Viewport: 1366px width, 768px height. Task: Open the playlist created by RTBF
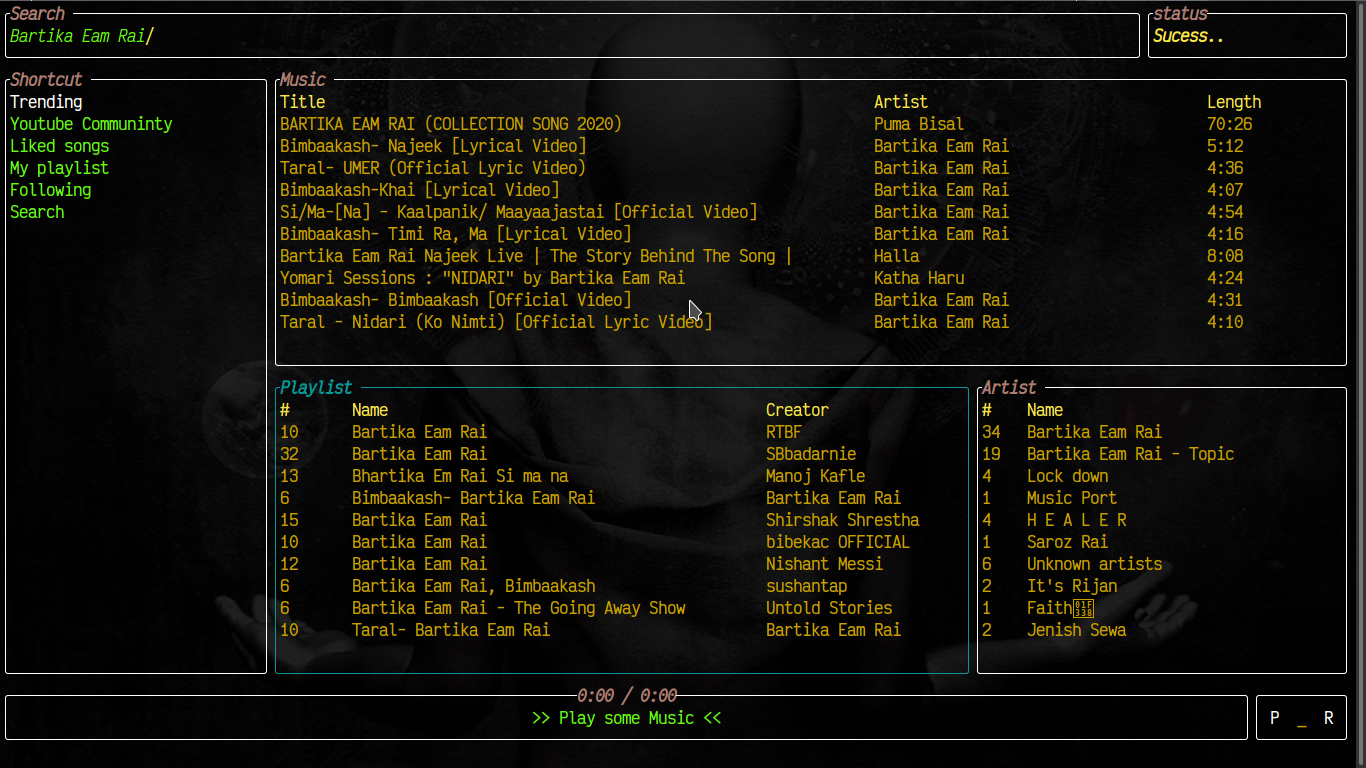(419, 432)
